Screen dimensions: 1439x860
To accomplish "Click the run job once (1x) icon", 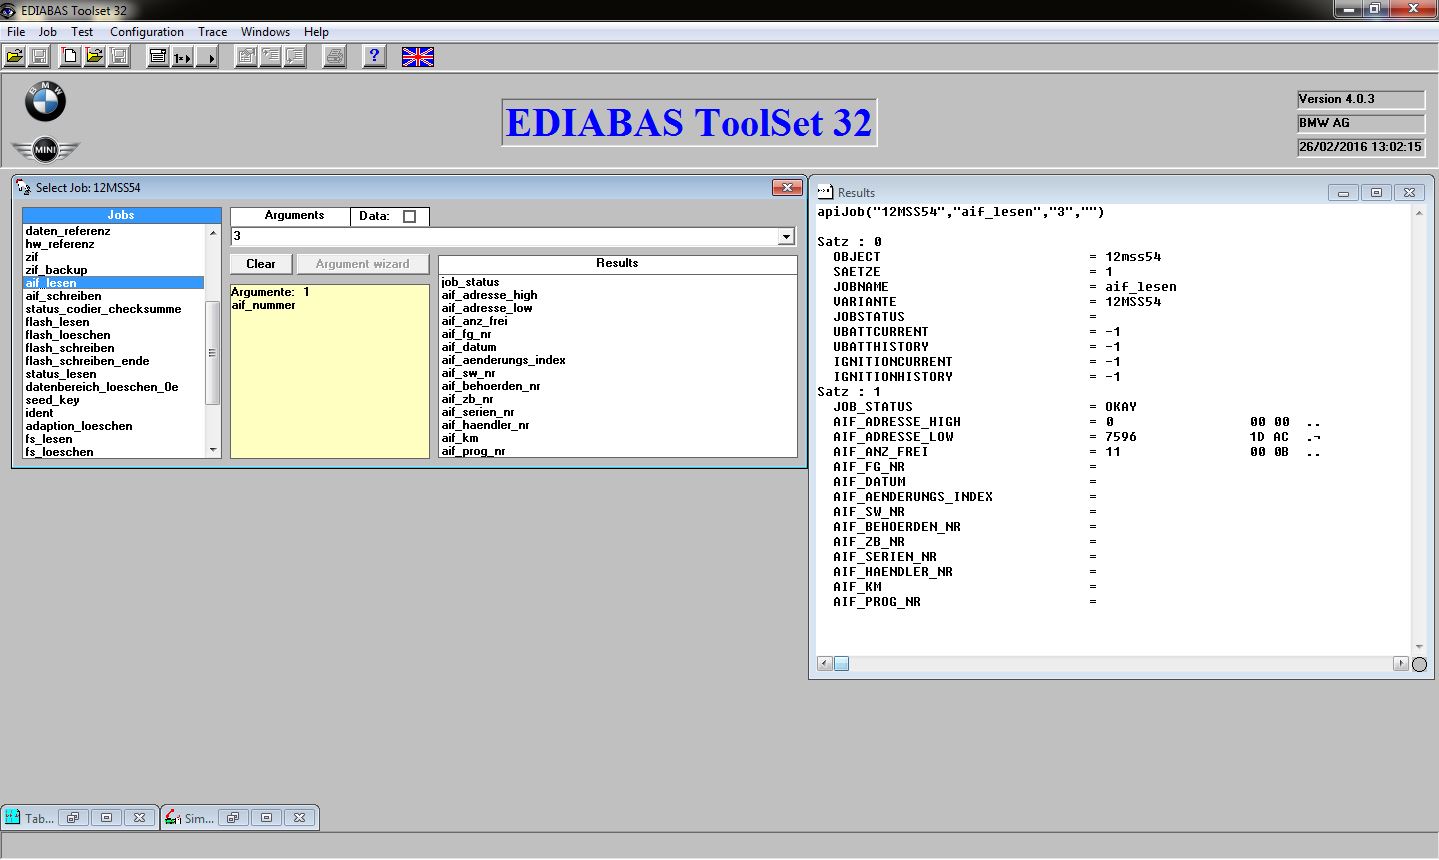I will [182, 57].
